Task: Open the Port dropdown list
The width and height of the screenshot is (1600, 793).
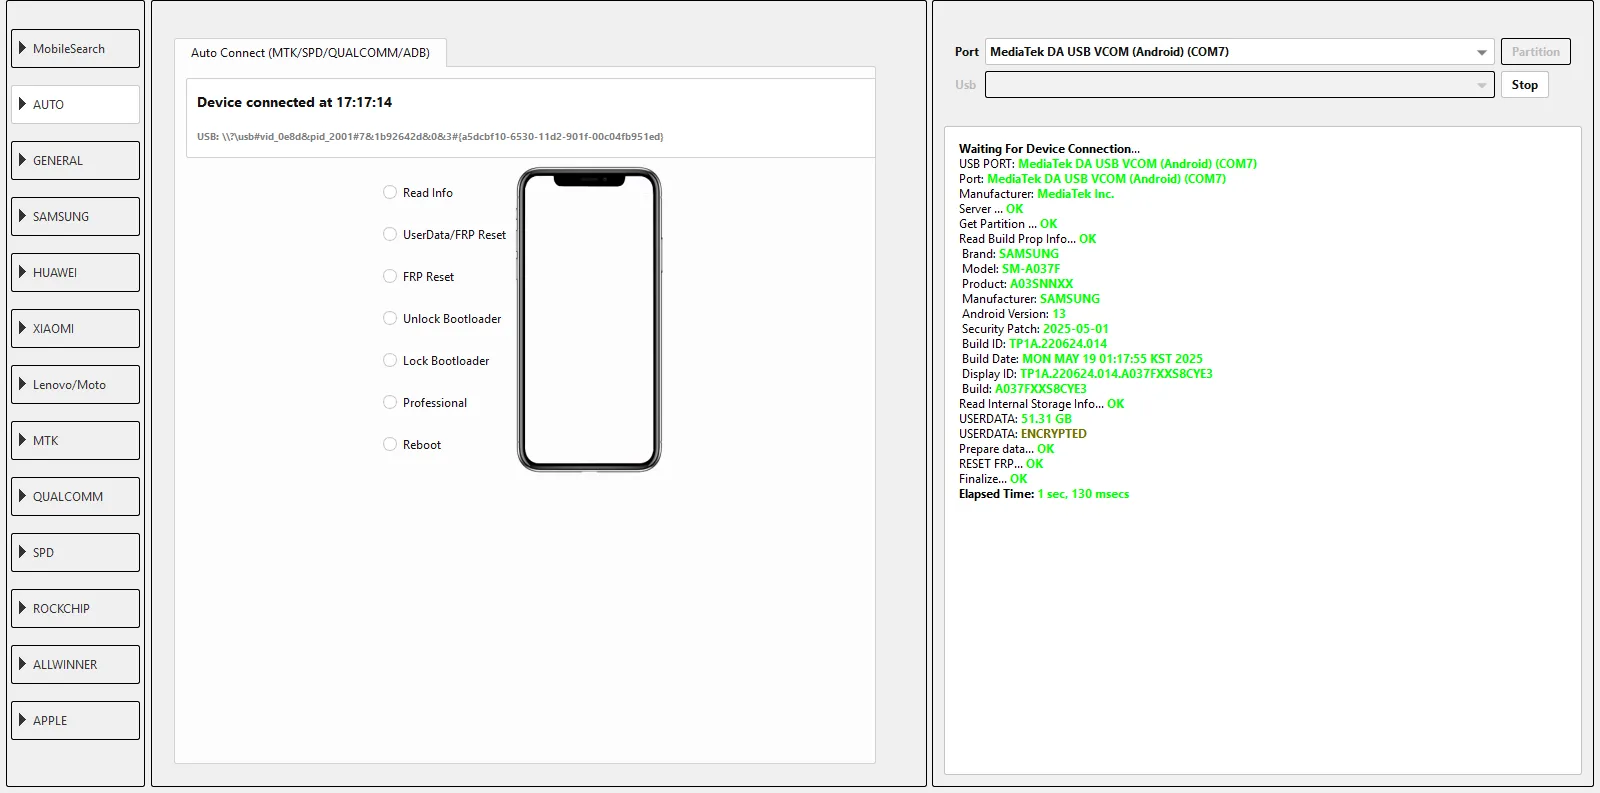Action: [1481, 52]
